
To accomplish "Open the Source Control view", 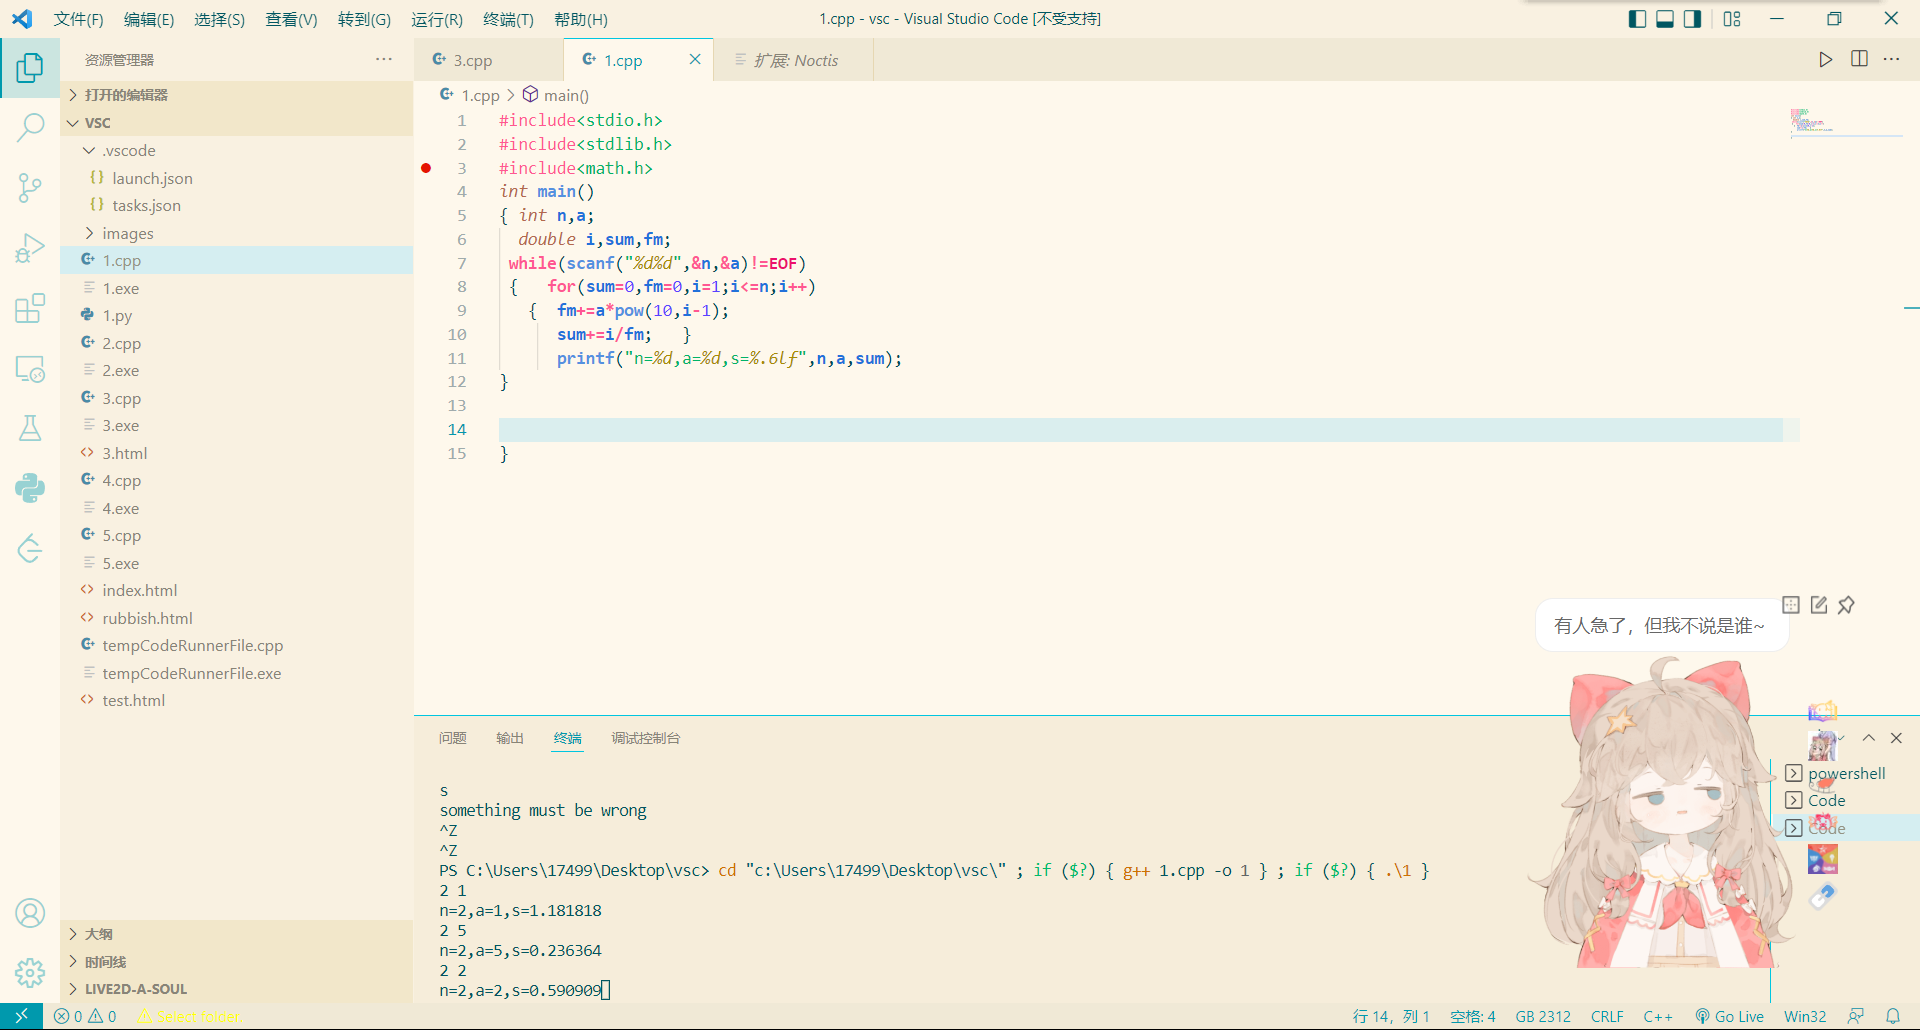I will click(30, 187).
